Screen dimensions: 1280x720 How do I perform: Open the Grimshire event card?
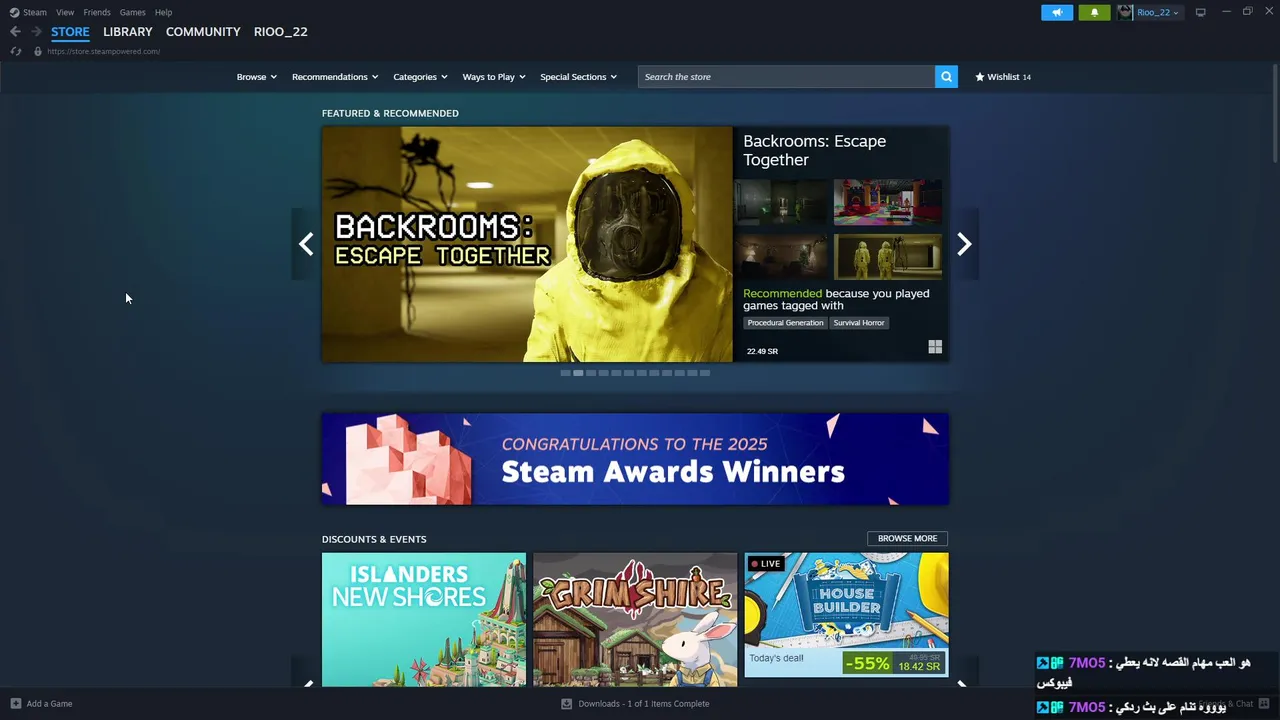[635, 620]
